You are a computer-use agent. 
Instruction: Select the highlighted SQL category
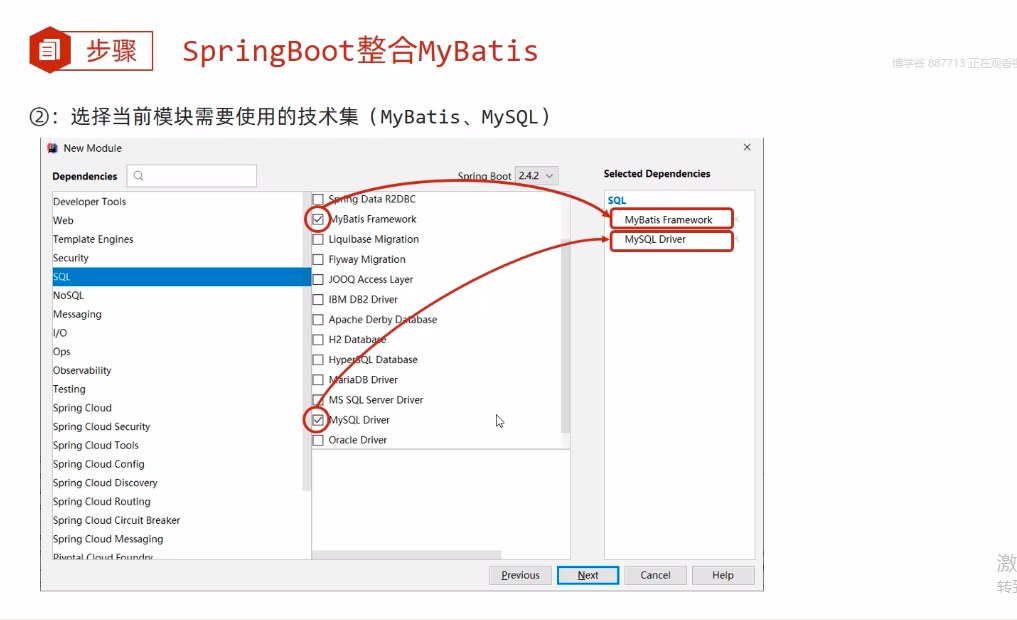point(181,277)
